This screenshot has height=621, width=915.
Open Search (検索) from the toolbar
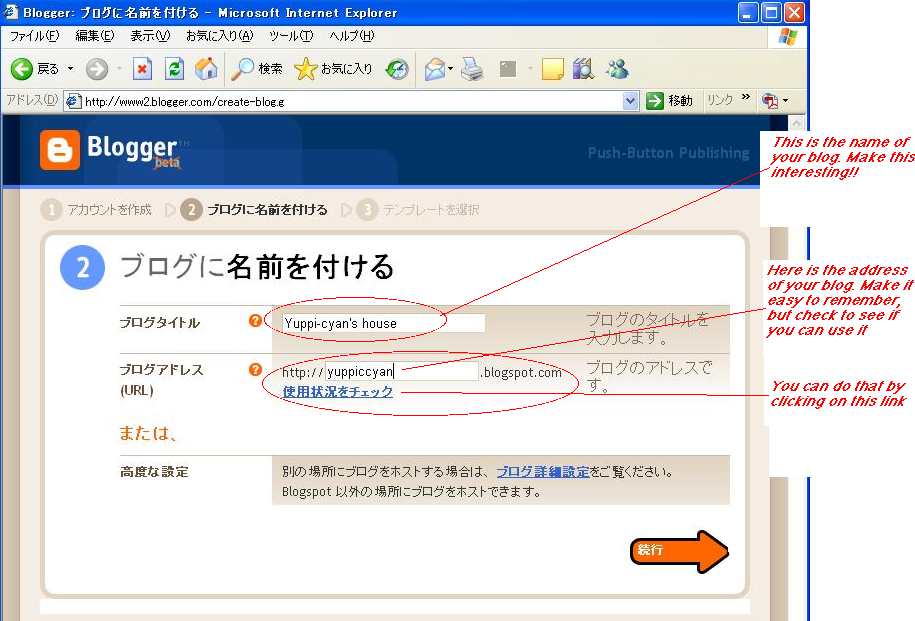tap(257, 69)
